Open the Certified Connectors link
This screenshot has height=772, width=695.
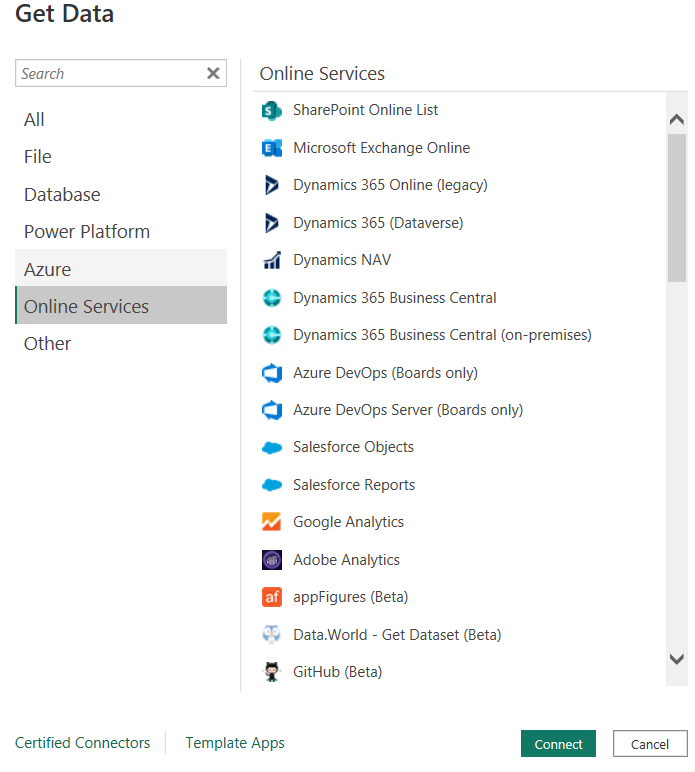coord(82,743)
